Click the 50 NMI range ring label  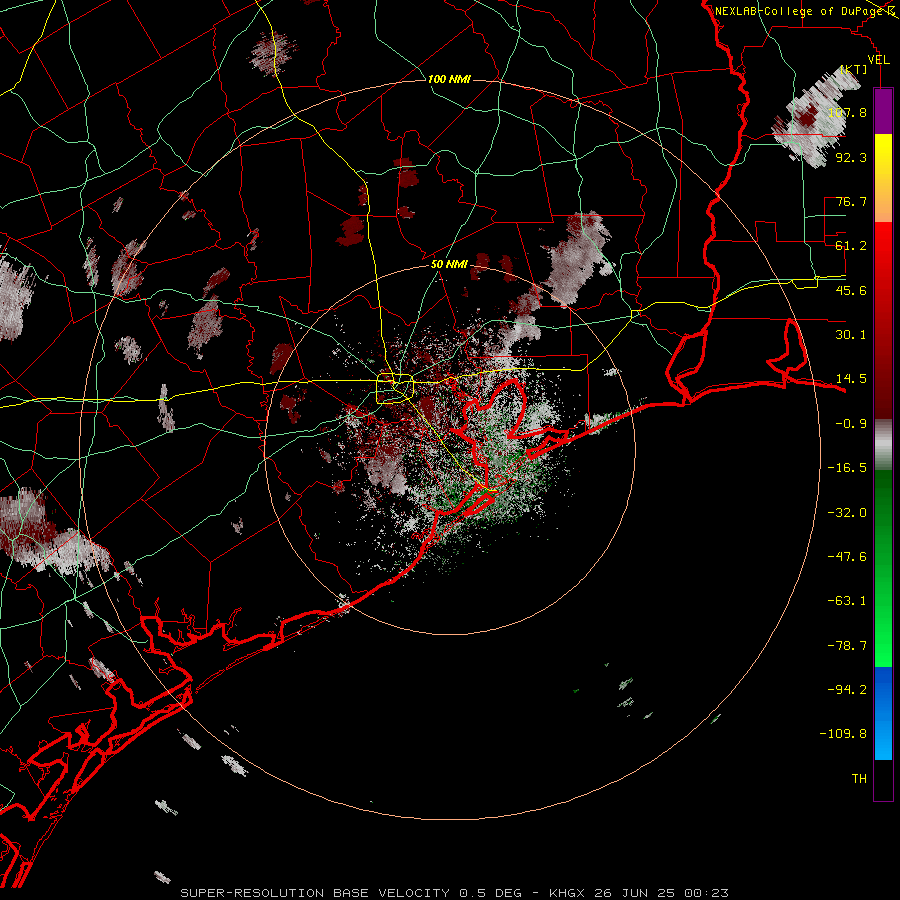(449, 265)
